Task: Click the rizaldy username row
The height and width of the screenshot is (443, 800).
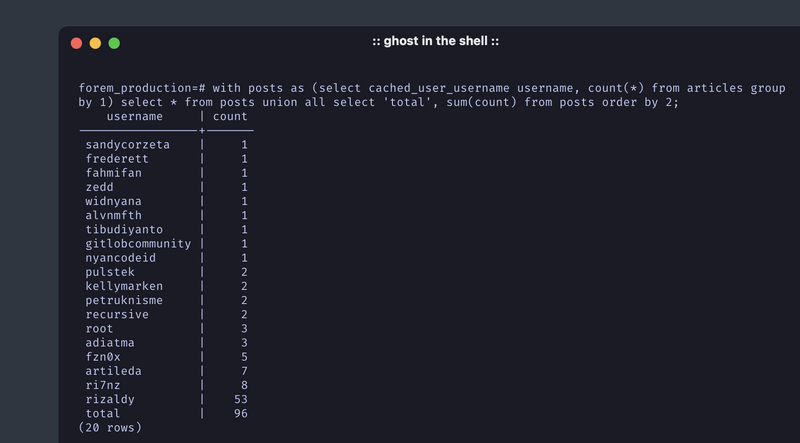Action: [x=110, y=399]
